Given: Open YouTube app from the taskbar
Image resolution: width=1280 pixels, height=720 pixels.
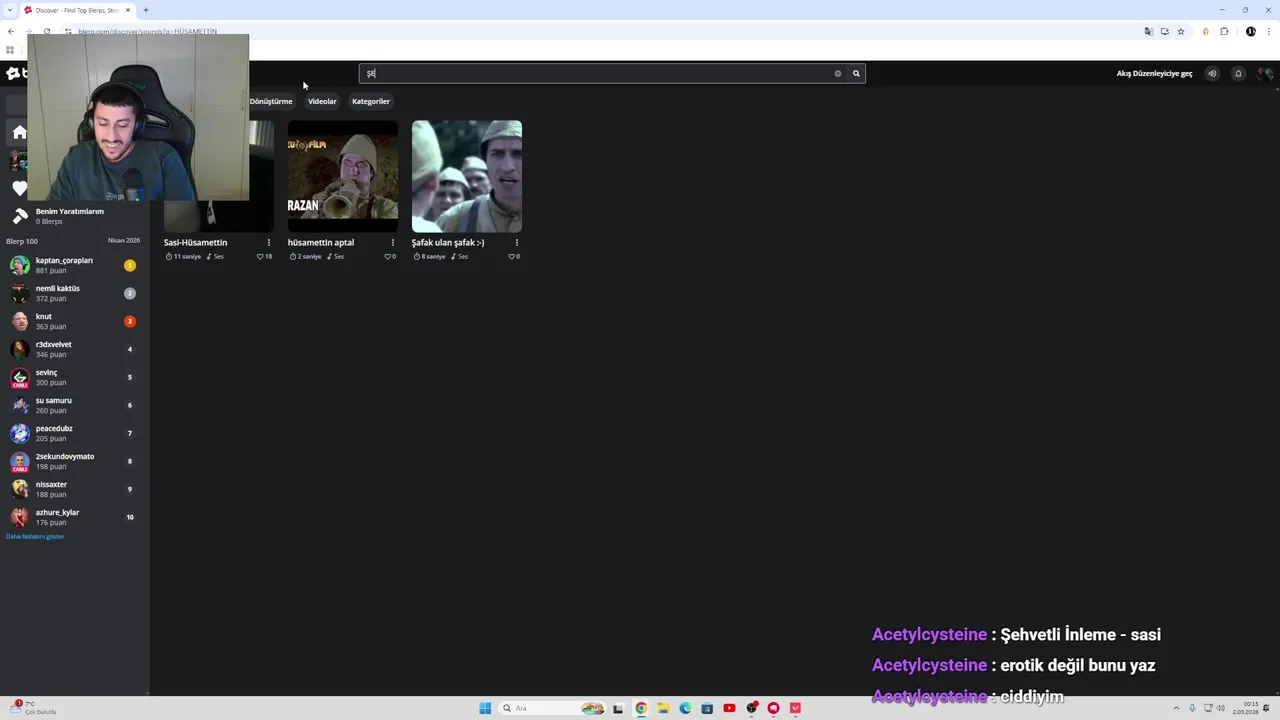Looking at the screenshot, I should coord(729,708).
